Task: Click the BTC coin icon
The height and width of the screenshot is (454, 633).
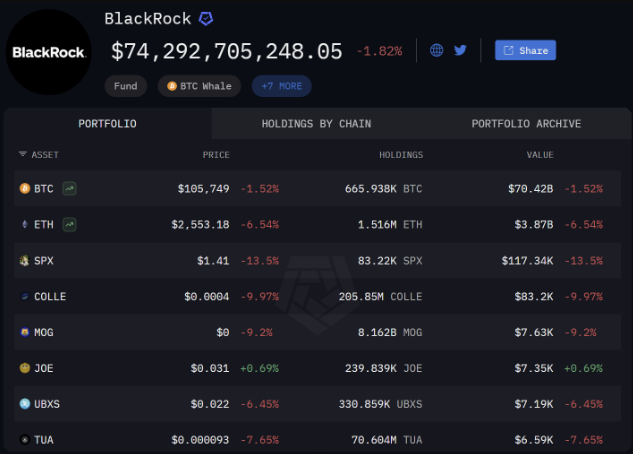Action: pos(24,188)
